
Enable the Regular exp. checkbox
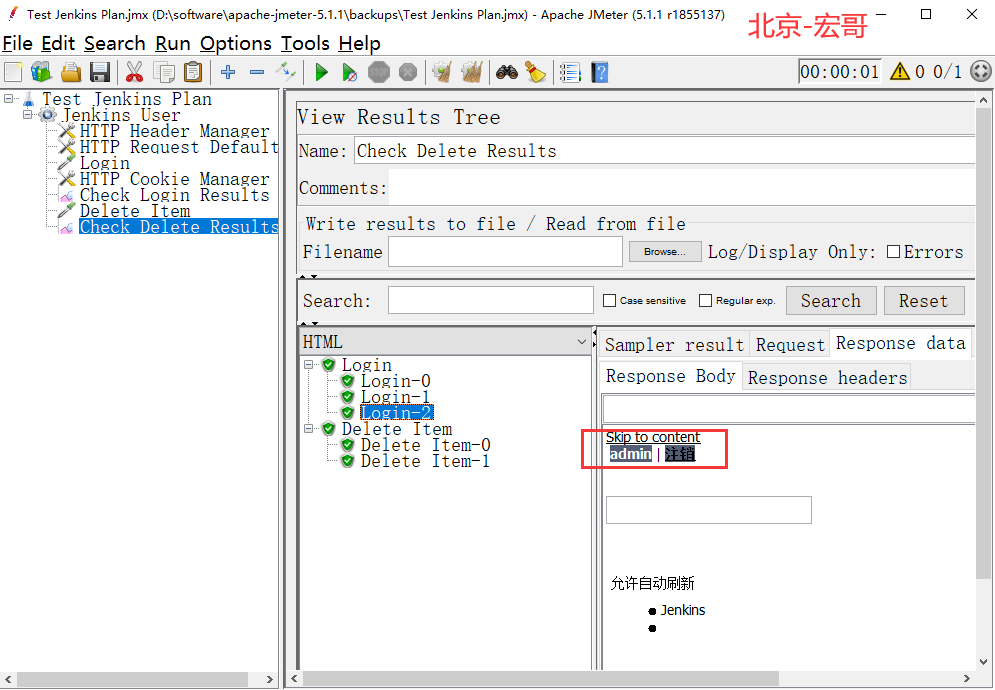coord(705,300)
